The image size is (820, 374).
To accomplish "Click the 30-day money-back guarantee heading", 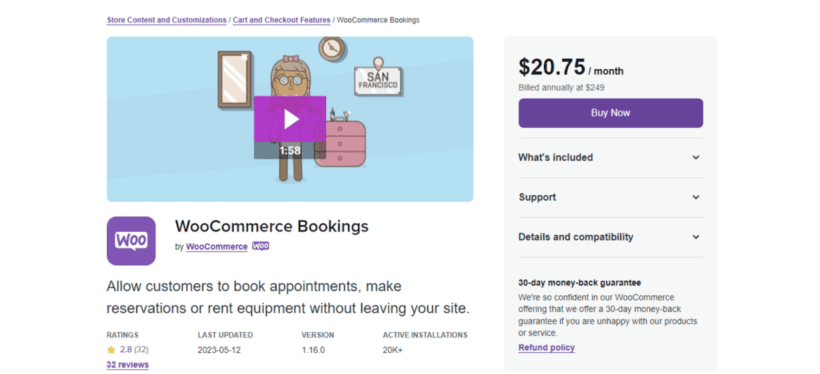I will 579,282.
